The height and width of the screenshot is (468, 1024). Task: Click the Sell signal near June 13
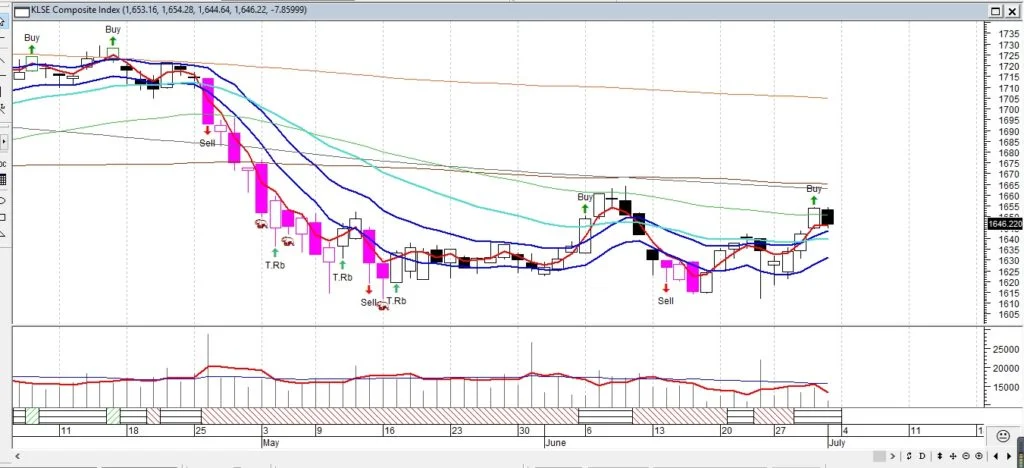pos(665,301)
